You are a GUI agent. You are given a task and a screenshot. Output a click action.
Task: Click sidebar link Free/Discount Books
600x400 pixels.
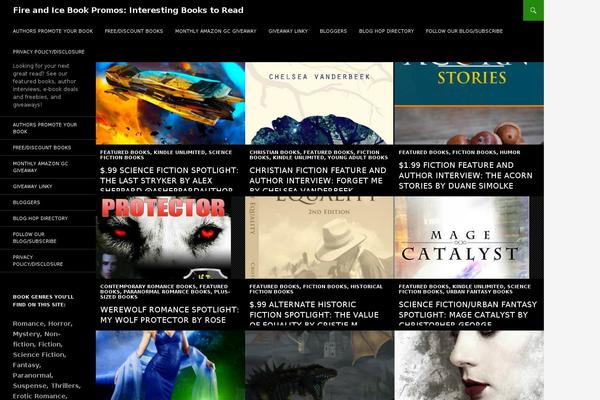[42, 147]
